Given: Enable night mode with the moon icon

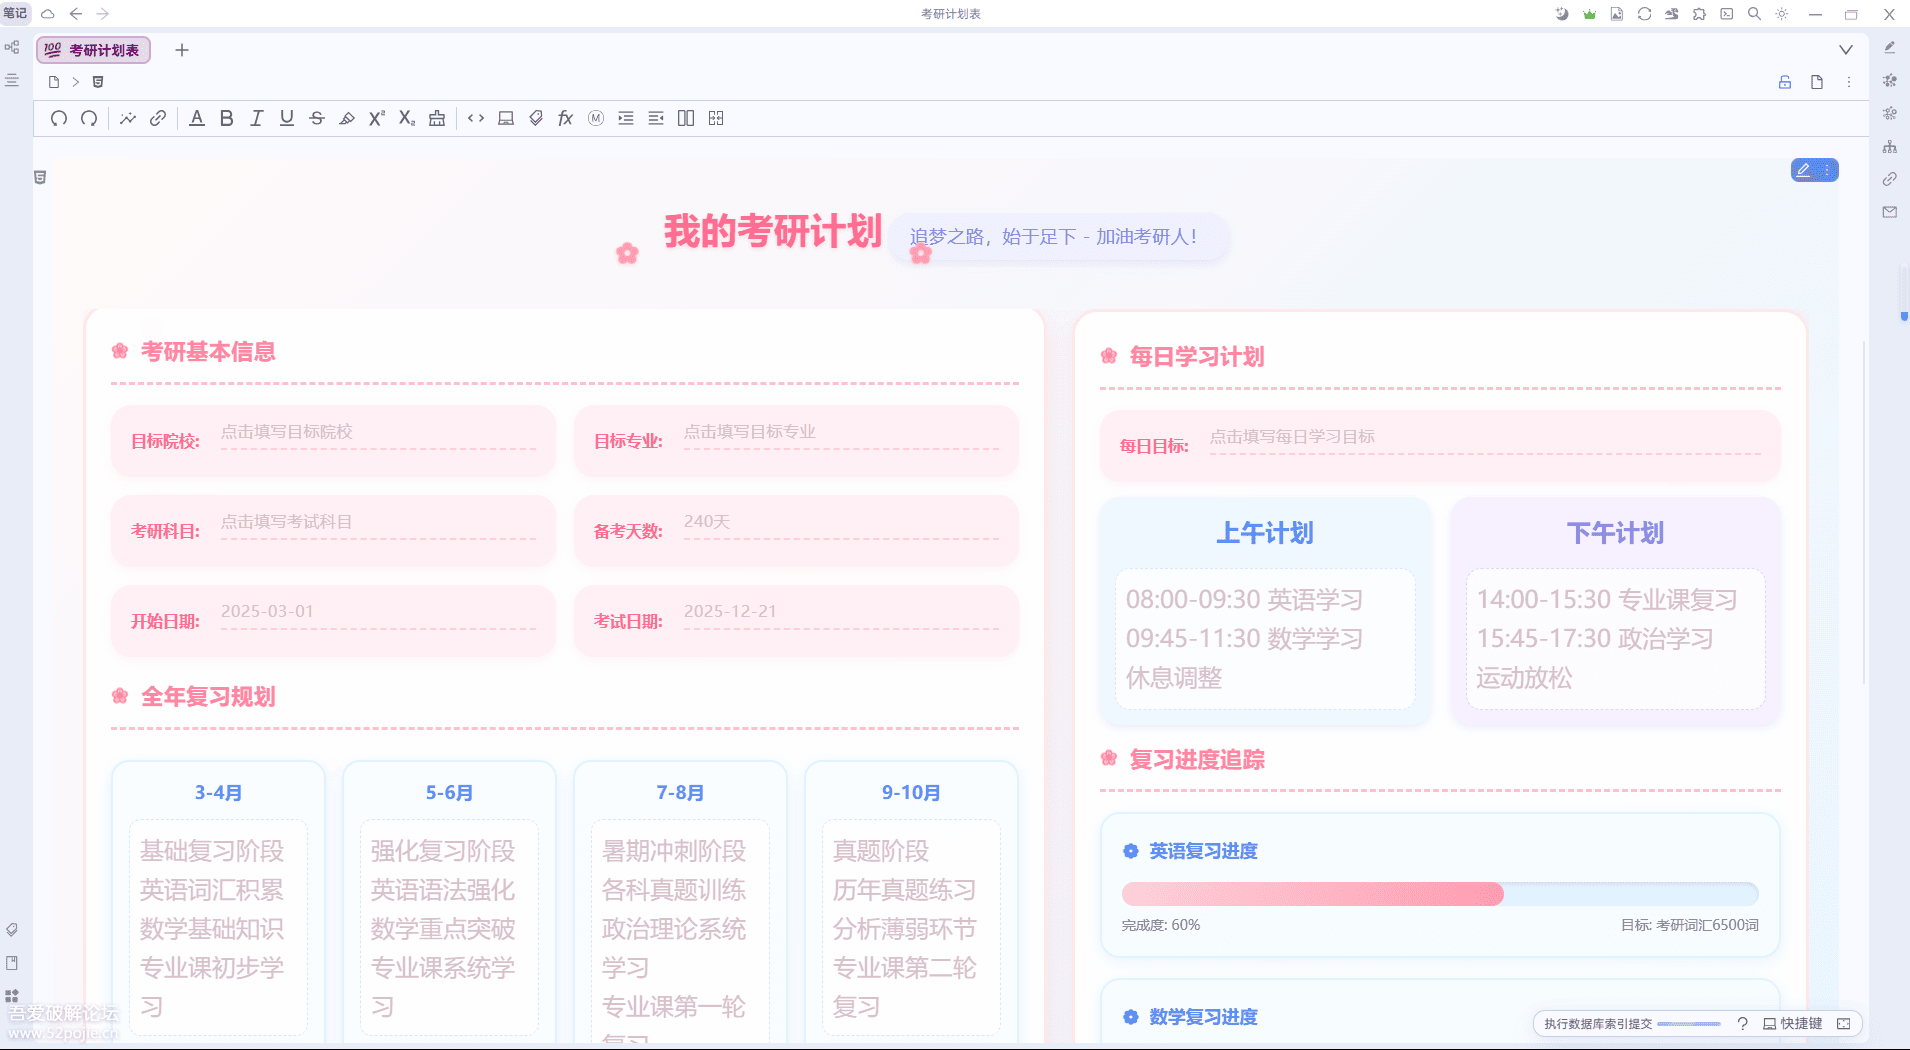Looking at the screenshot, I should (1562, 13).
